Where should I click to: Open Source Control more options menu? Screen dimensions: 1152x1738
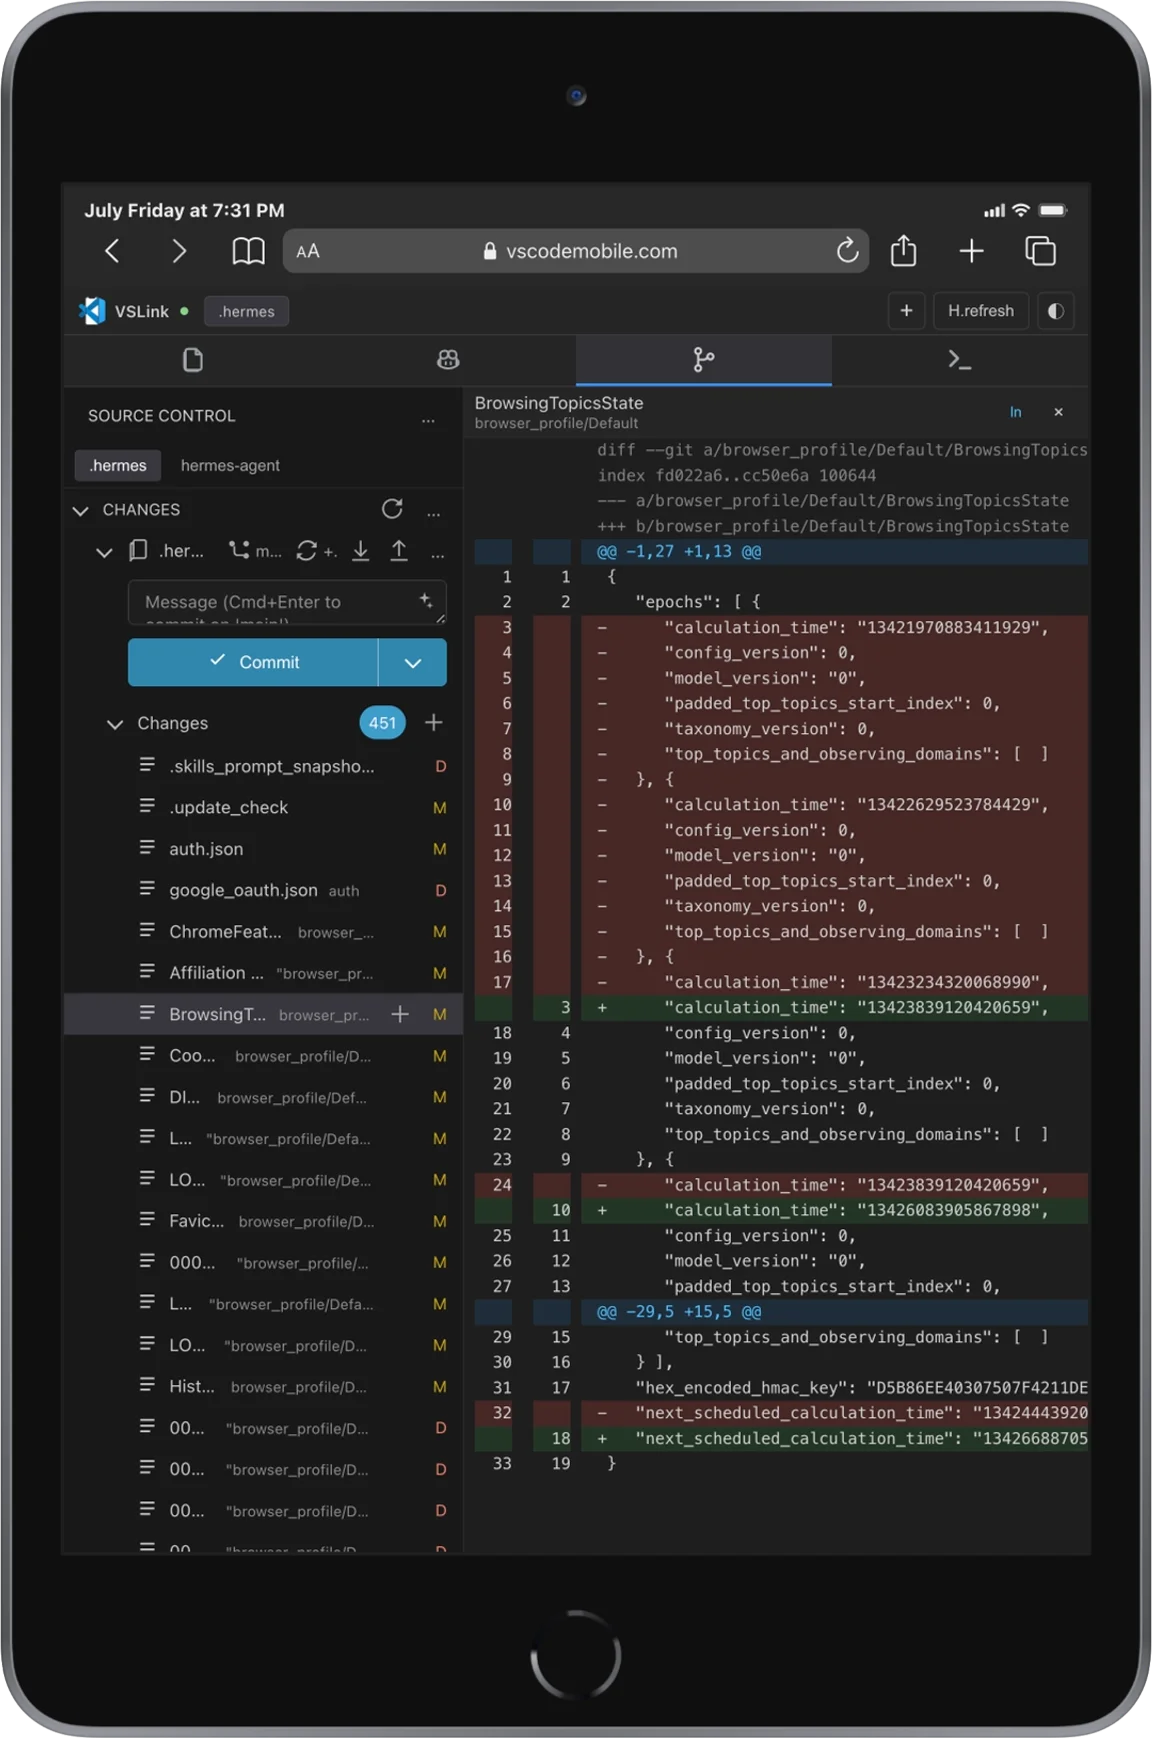(428, 418)
